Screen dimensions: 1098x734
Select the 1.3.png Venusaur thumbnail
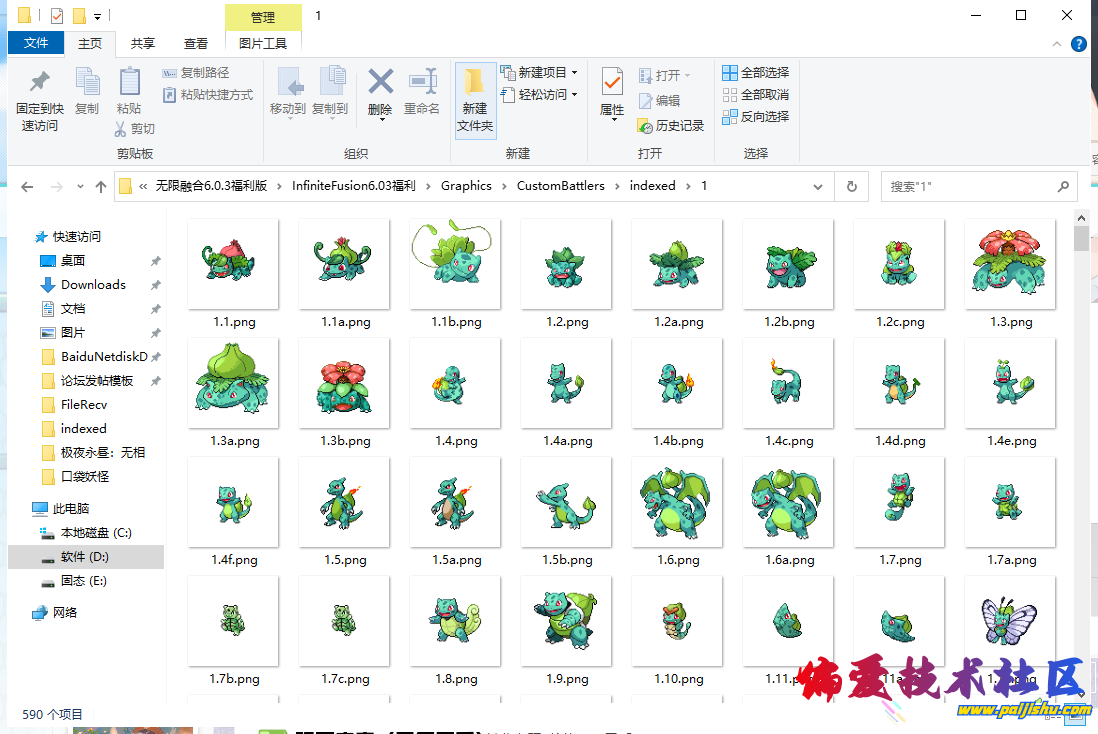pyautogui.click(x=1010, y=264)
